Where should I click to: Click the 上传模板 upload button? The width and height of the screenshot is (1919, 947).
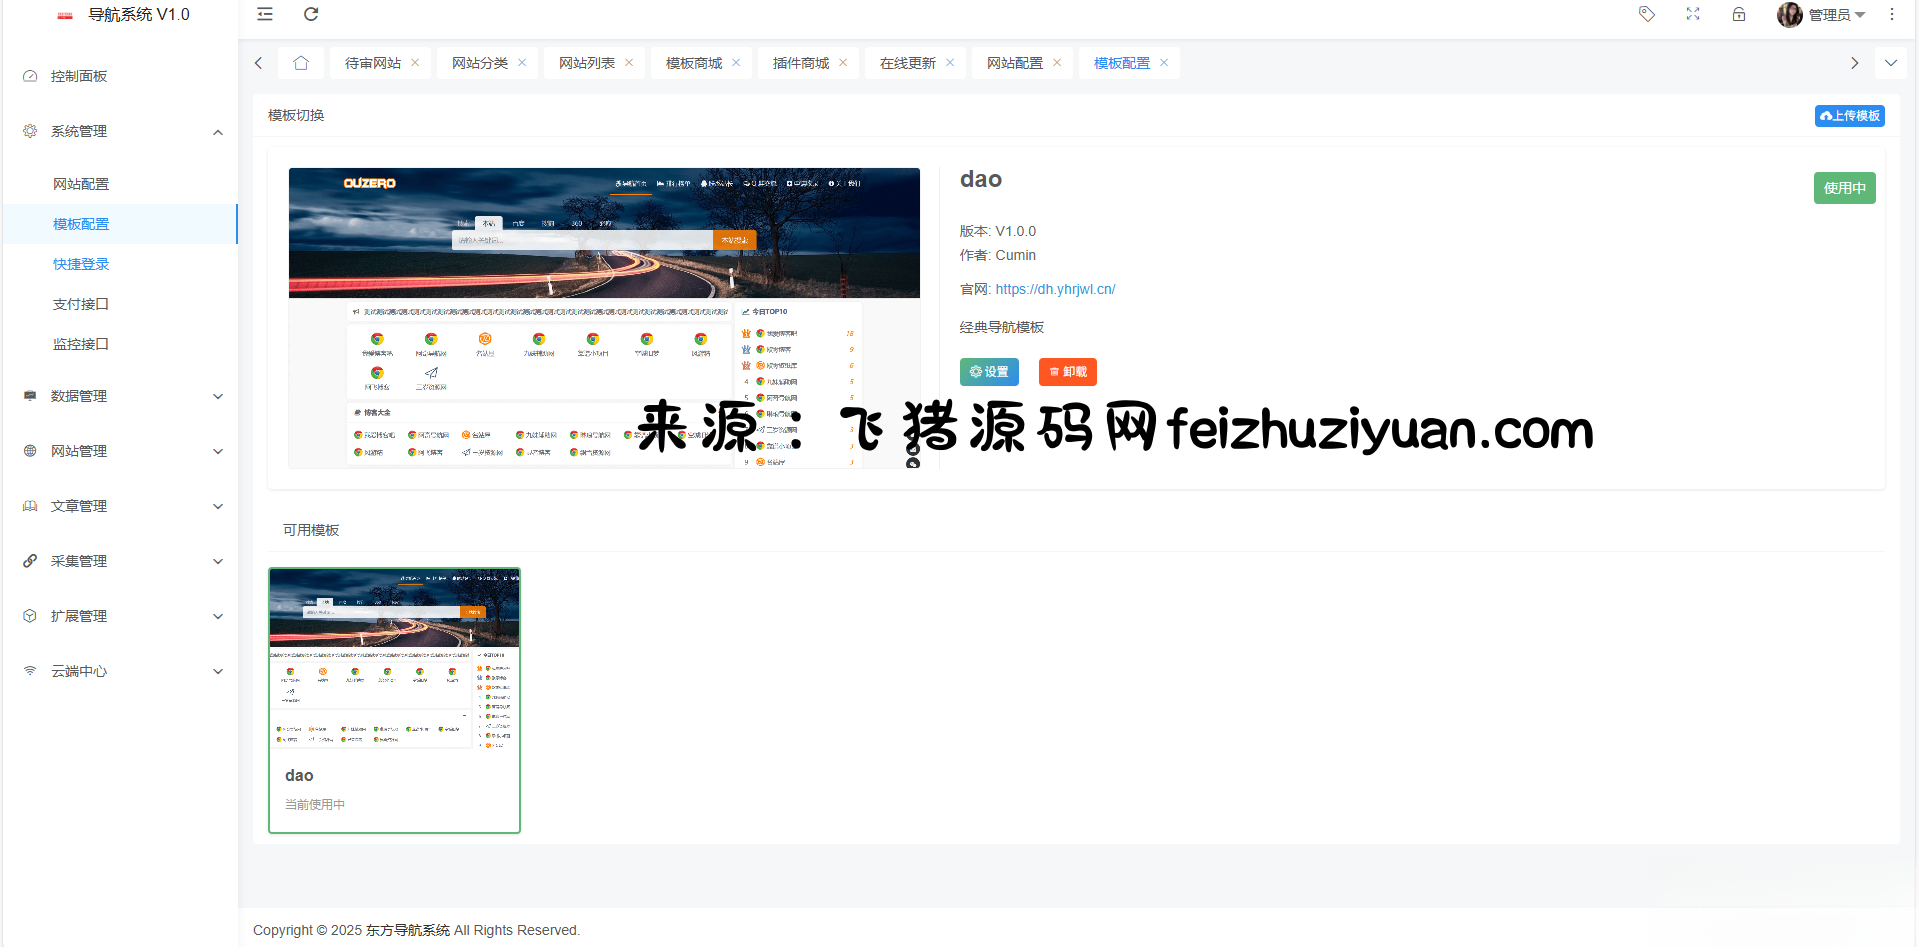click(1849, 116)
